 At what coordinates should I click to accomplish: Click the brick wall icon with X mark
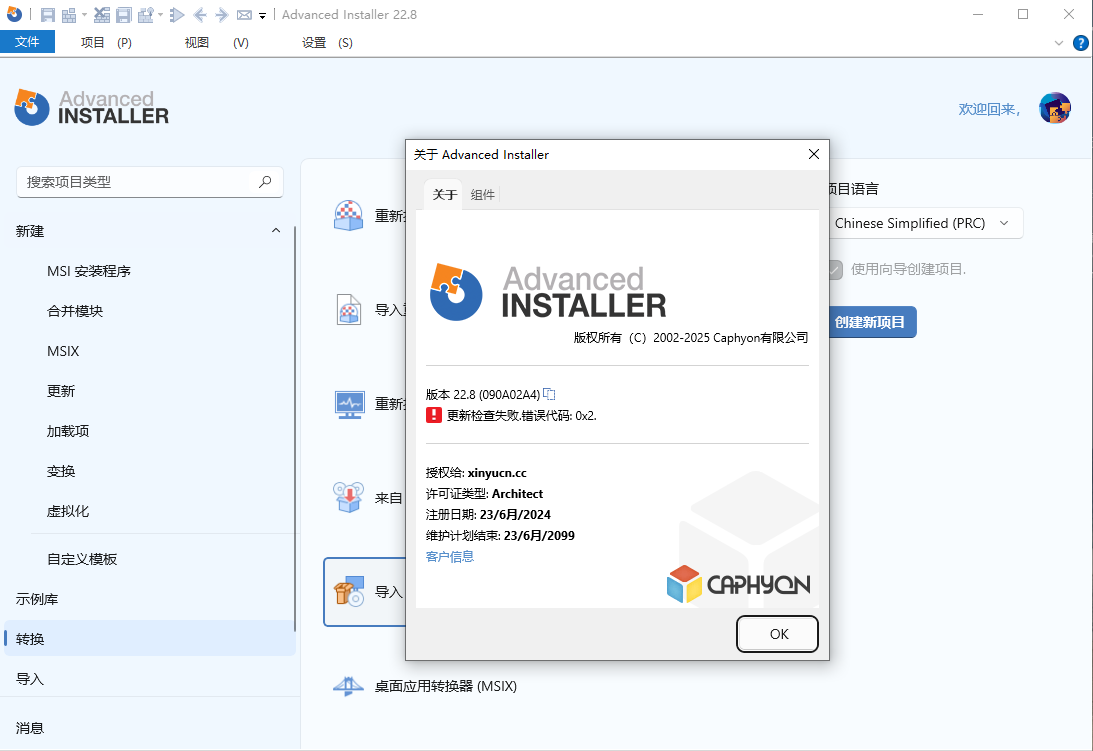tap(102, 15)
